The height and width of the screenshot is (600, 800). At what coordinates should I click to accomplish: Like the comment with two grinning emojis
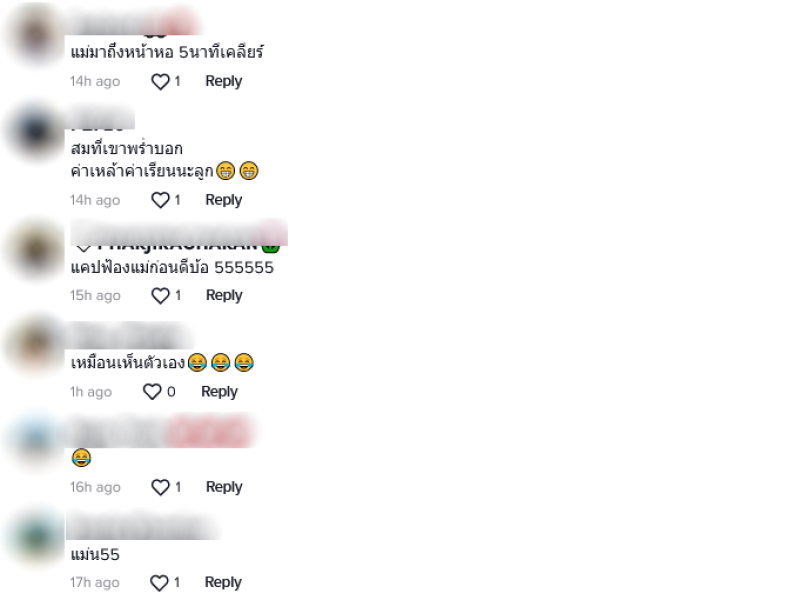tap(160, 200)
